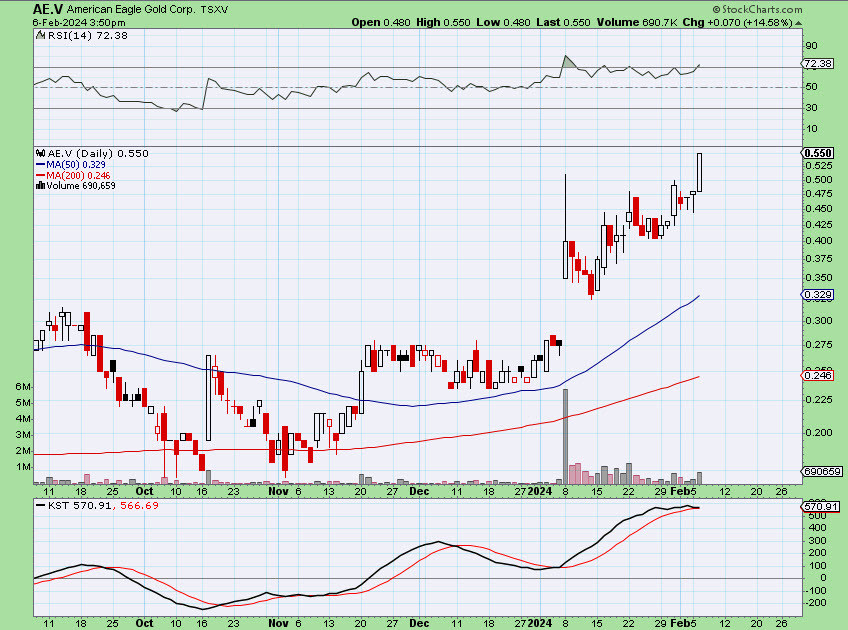Viewport: 848px width, 630px height.
Task: Click the Oct label below the KST panel
Action: [x=144, y=623]
